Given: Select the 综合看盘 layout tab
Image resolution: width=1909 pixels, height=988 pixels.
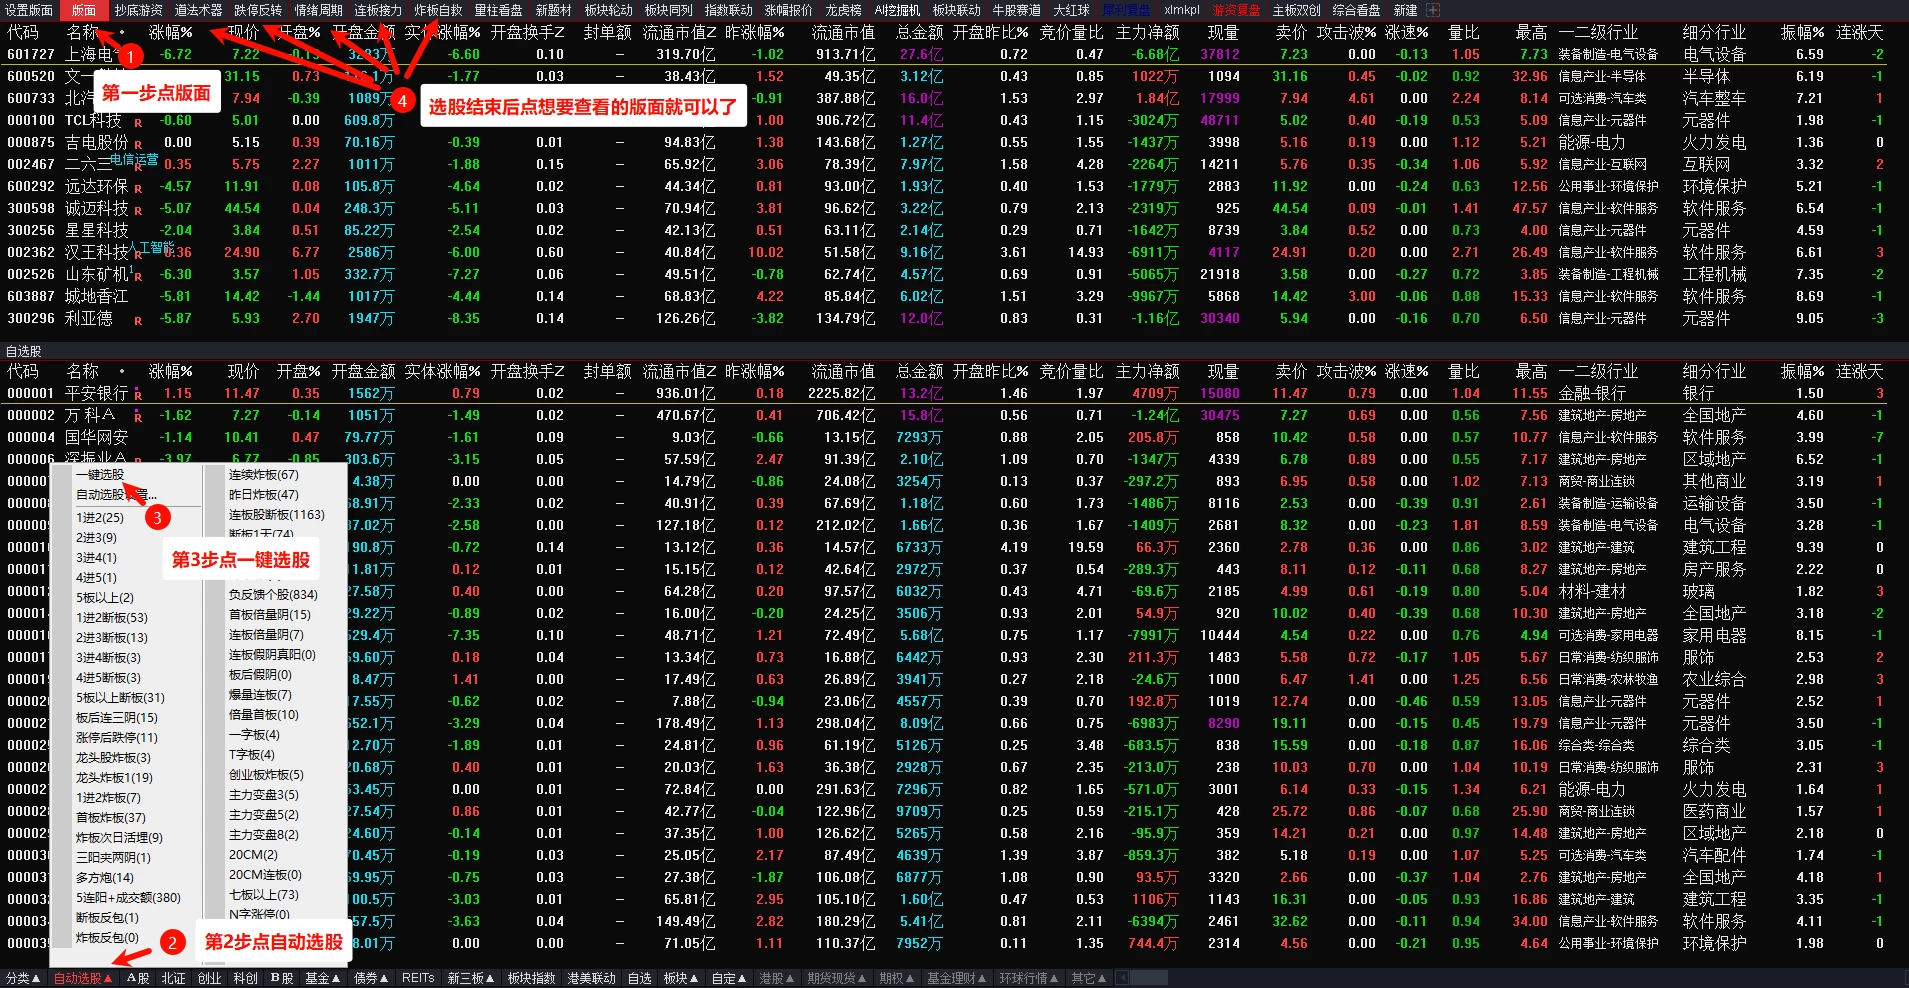Looking at the screenshot, I should pyautogui.click(x=1356, y=10).
